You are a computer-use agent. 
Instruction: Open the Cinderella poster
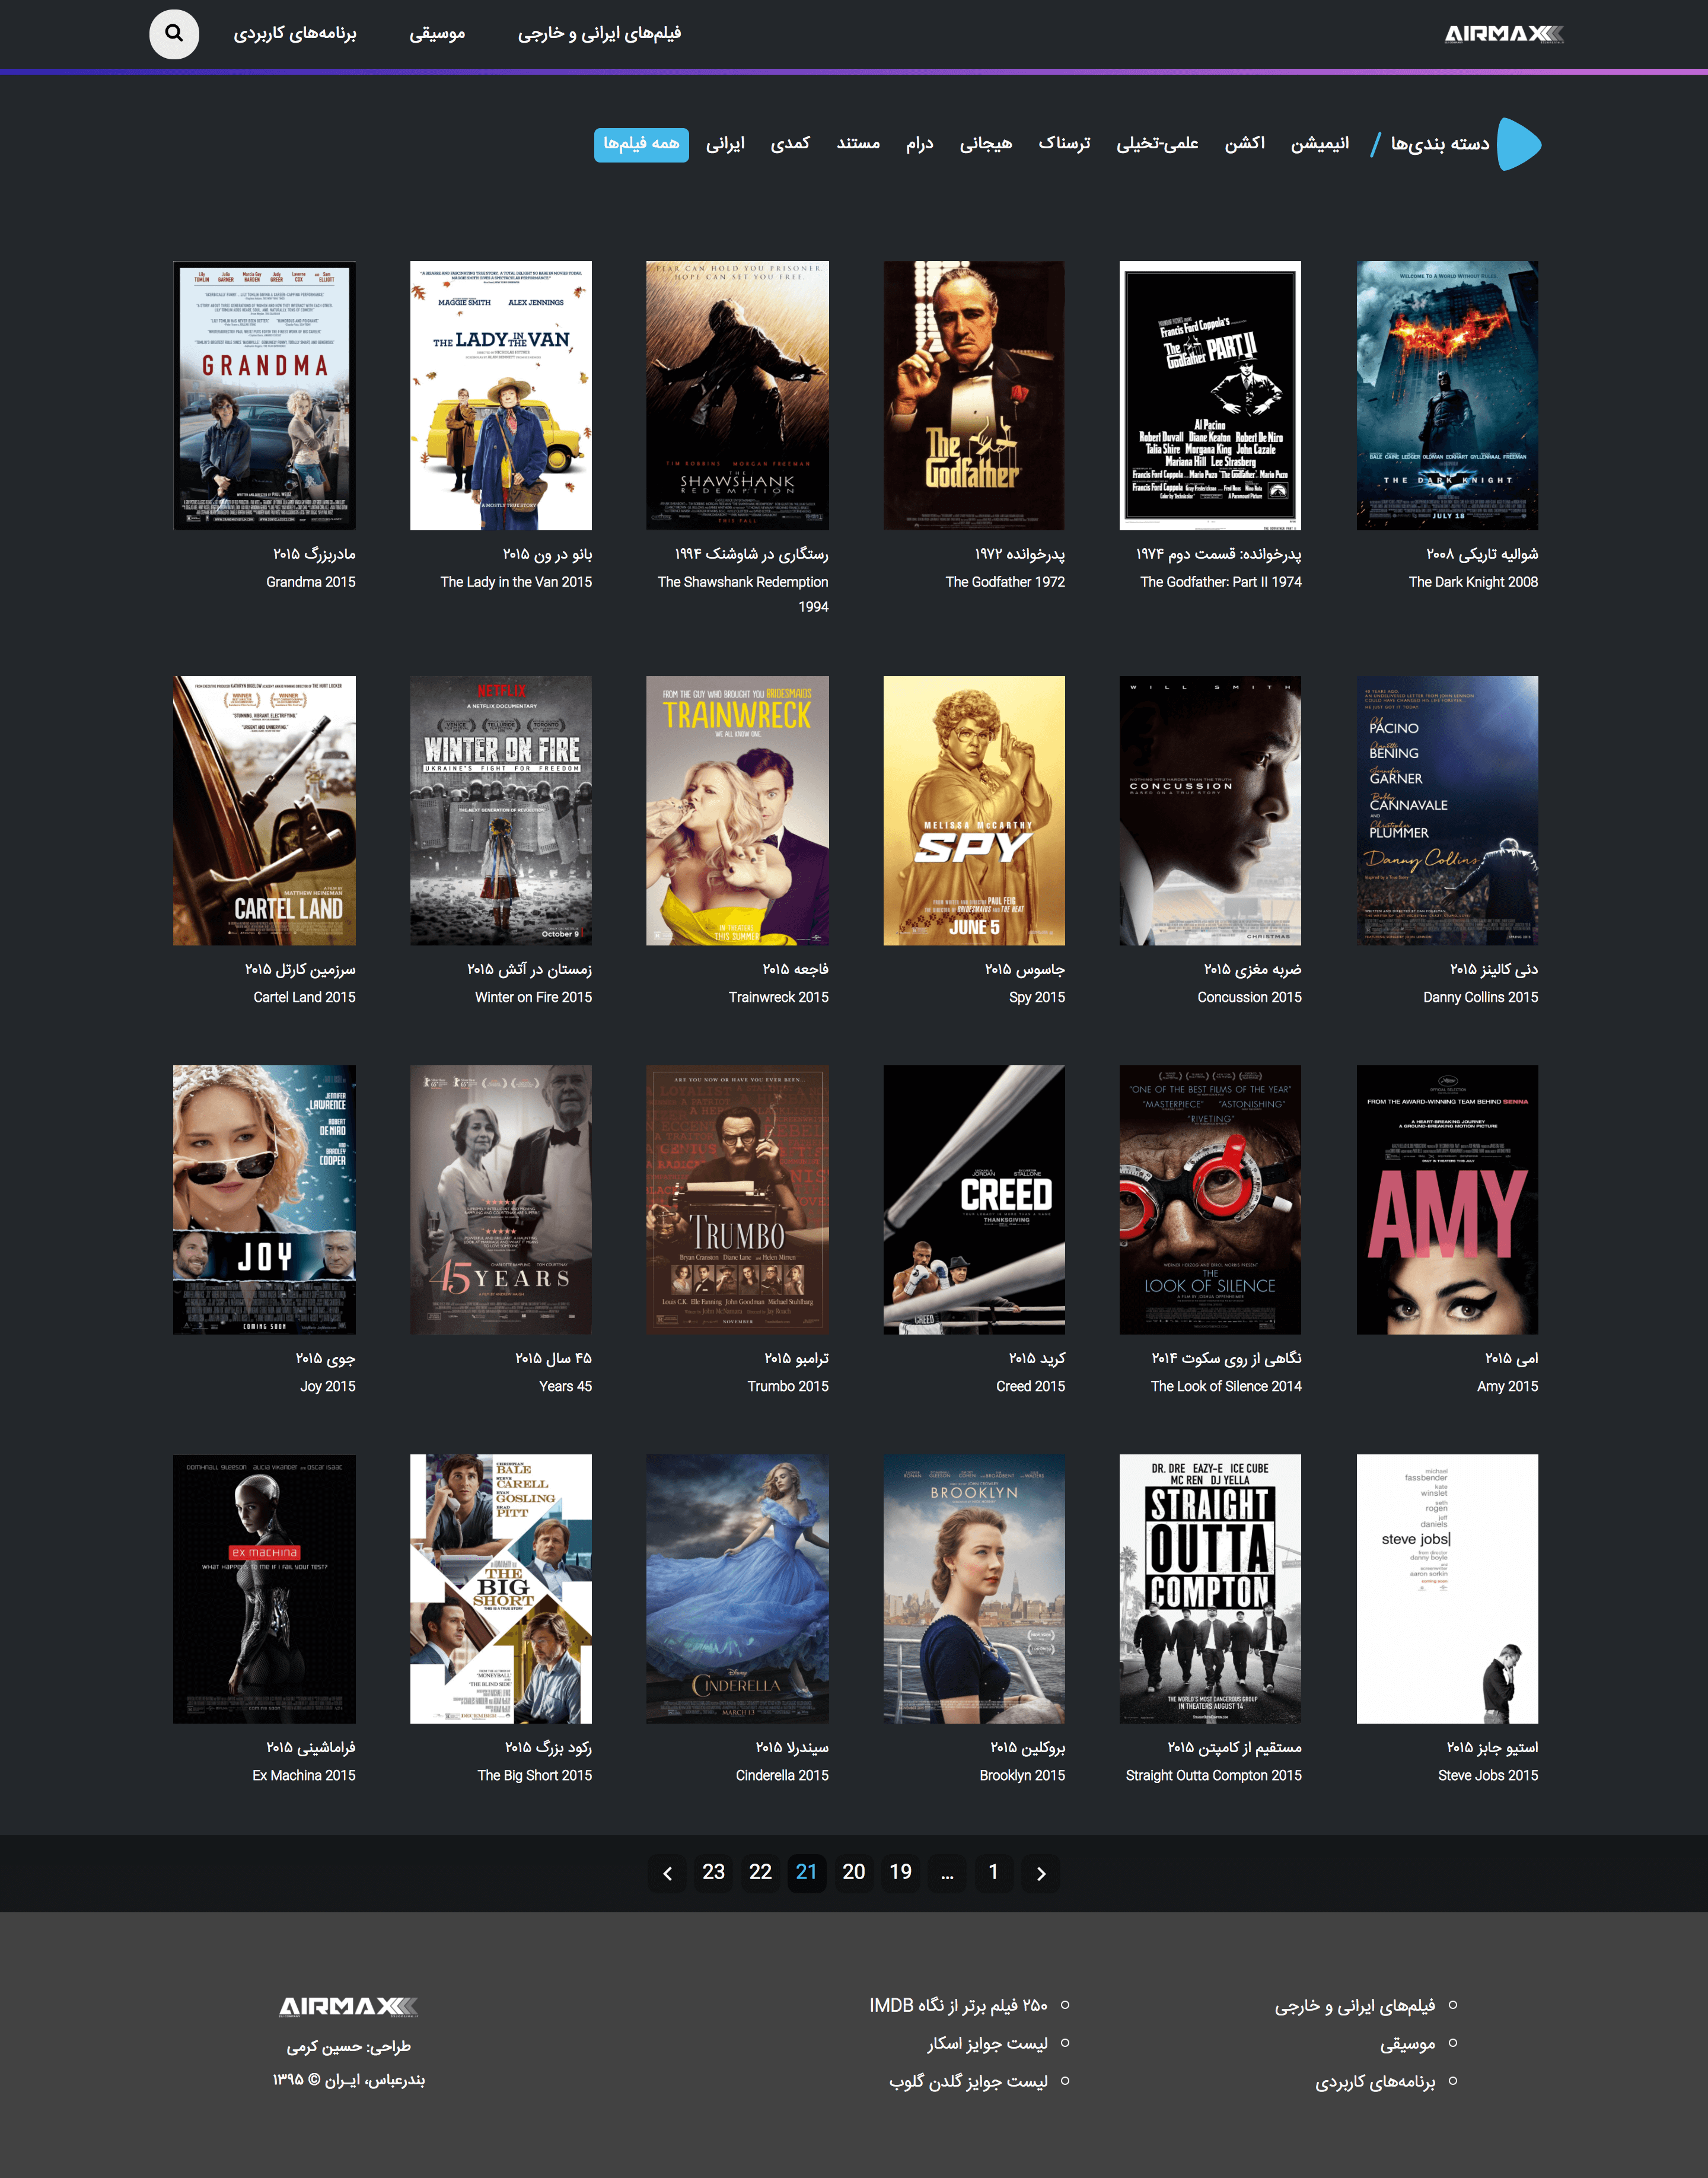(737, 1589)
